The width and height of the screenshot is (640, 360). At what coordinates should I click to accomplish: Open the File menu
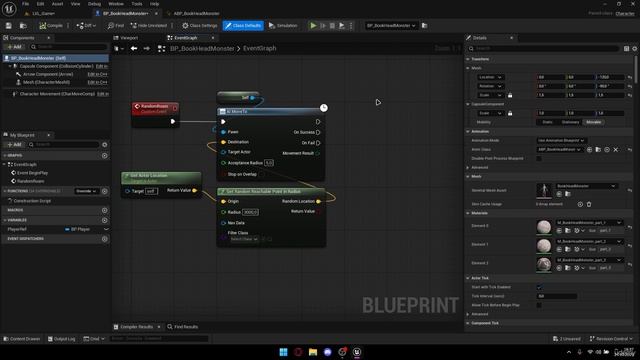(x=25, y=4)
